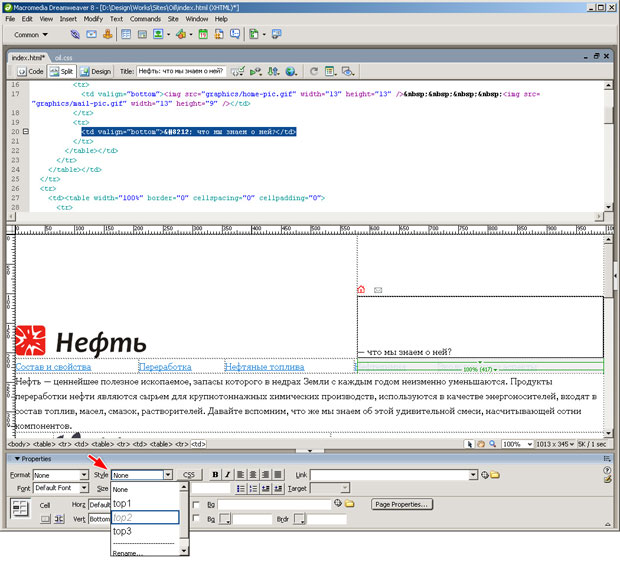Screen dimensions: 620x561
Task: Toggle the No wrap checkbox in Properties
Action: [x=196, y=505]
